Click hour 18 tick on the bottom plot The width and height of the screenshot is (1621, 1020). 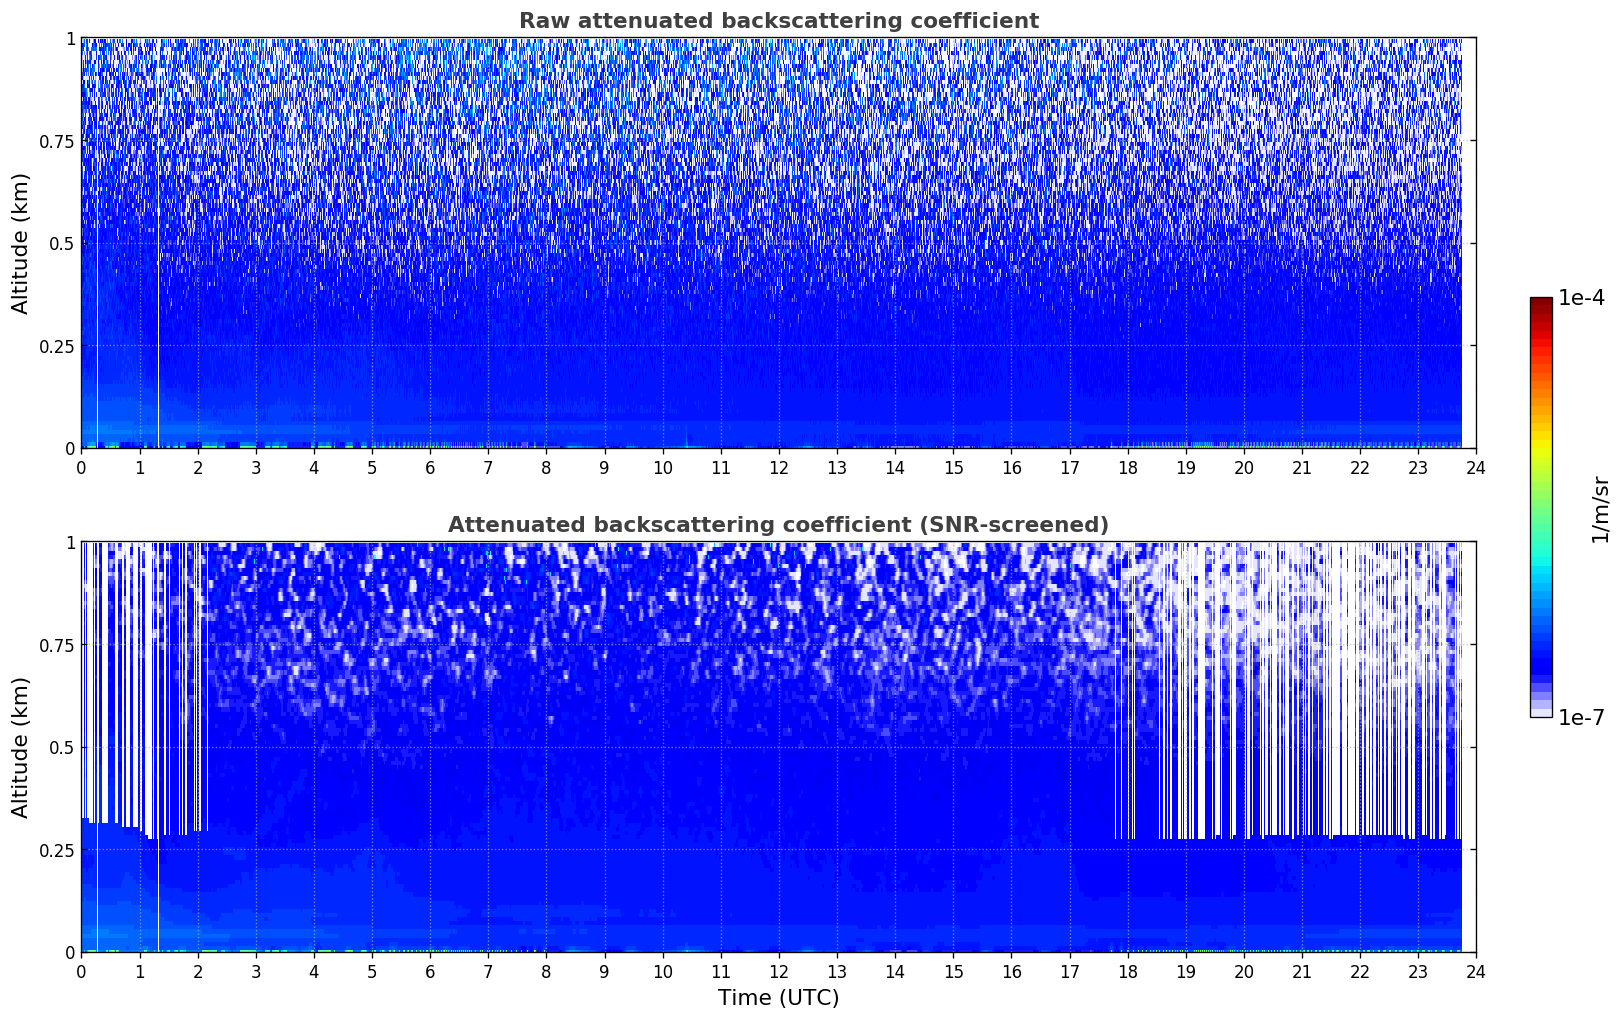tap(1127, 971)
